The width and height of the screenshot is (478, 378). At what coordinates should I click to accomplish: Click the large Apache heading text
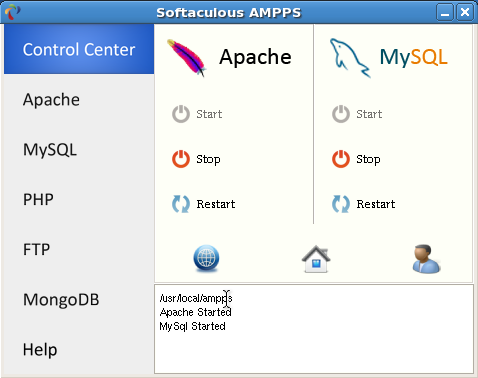coord(255,57)
